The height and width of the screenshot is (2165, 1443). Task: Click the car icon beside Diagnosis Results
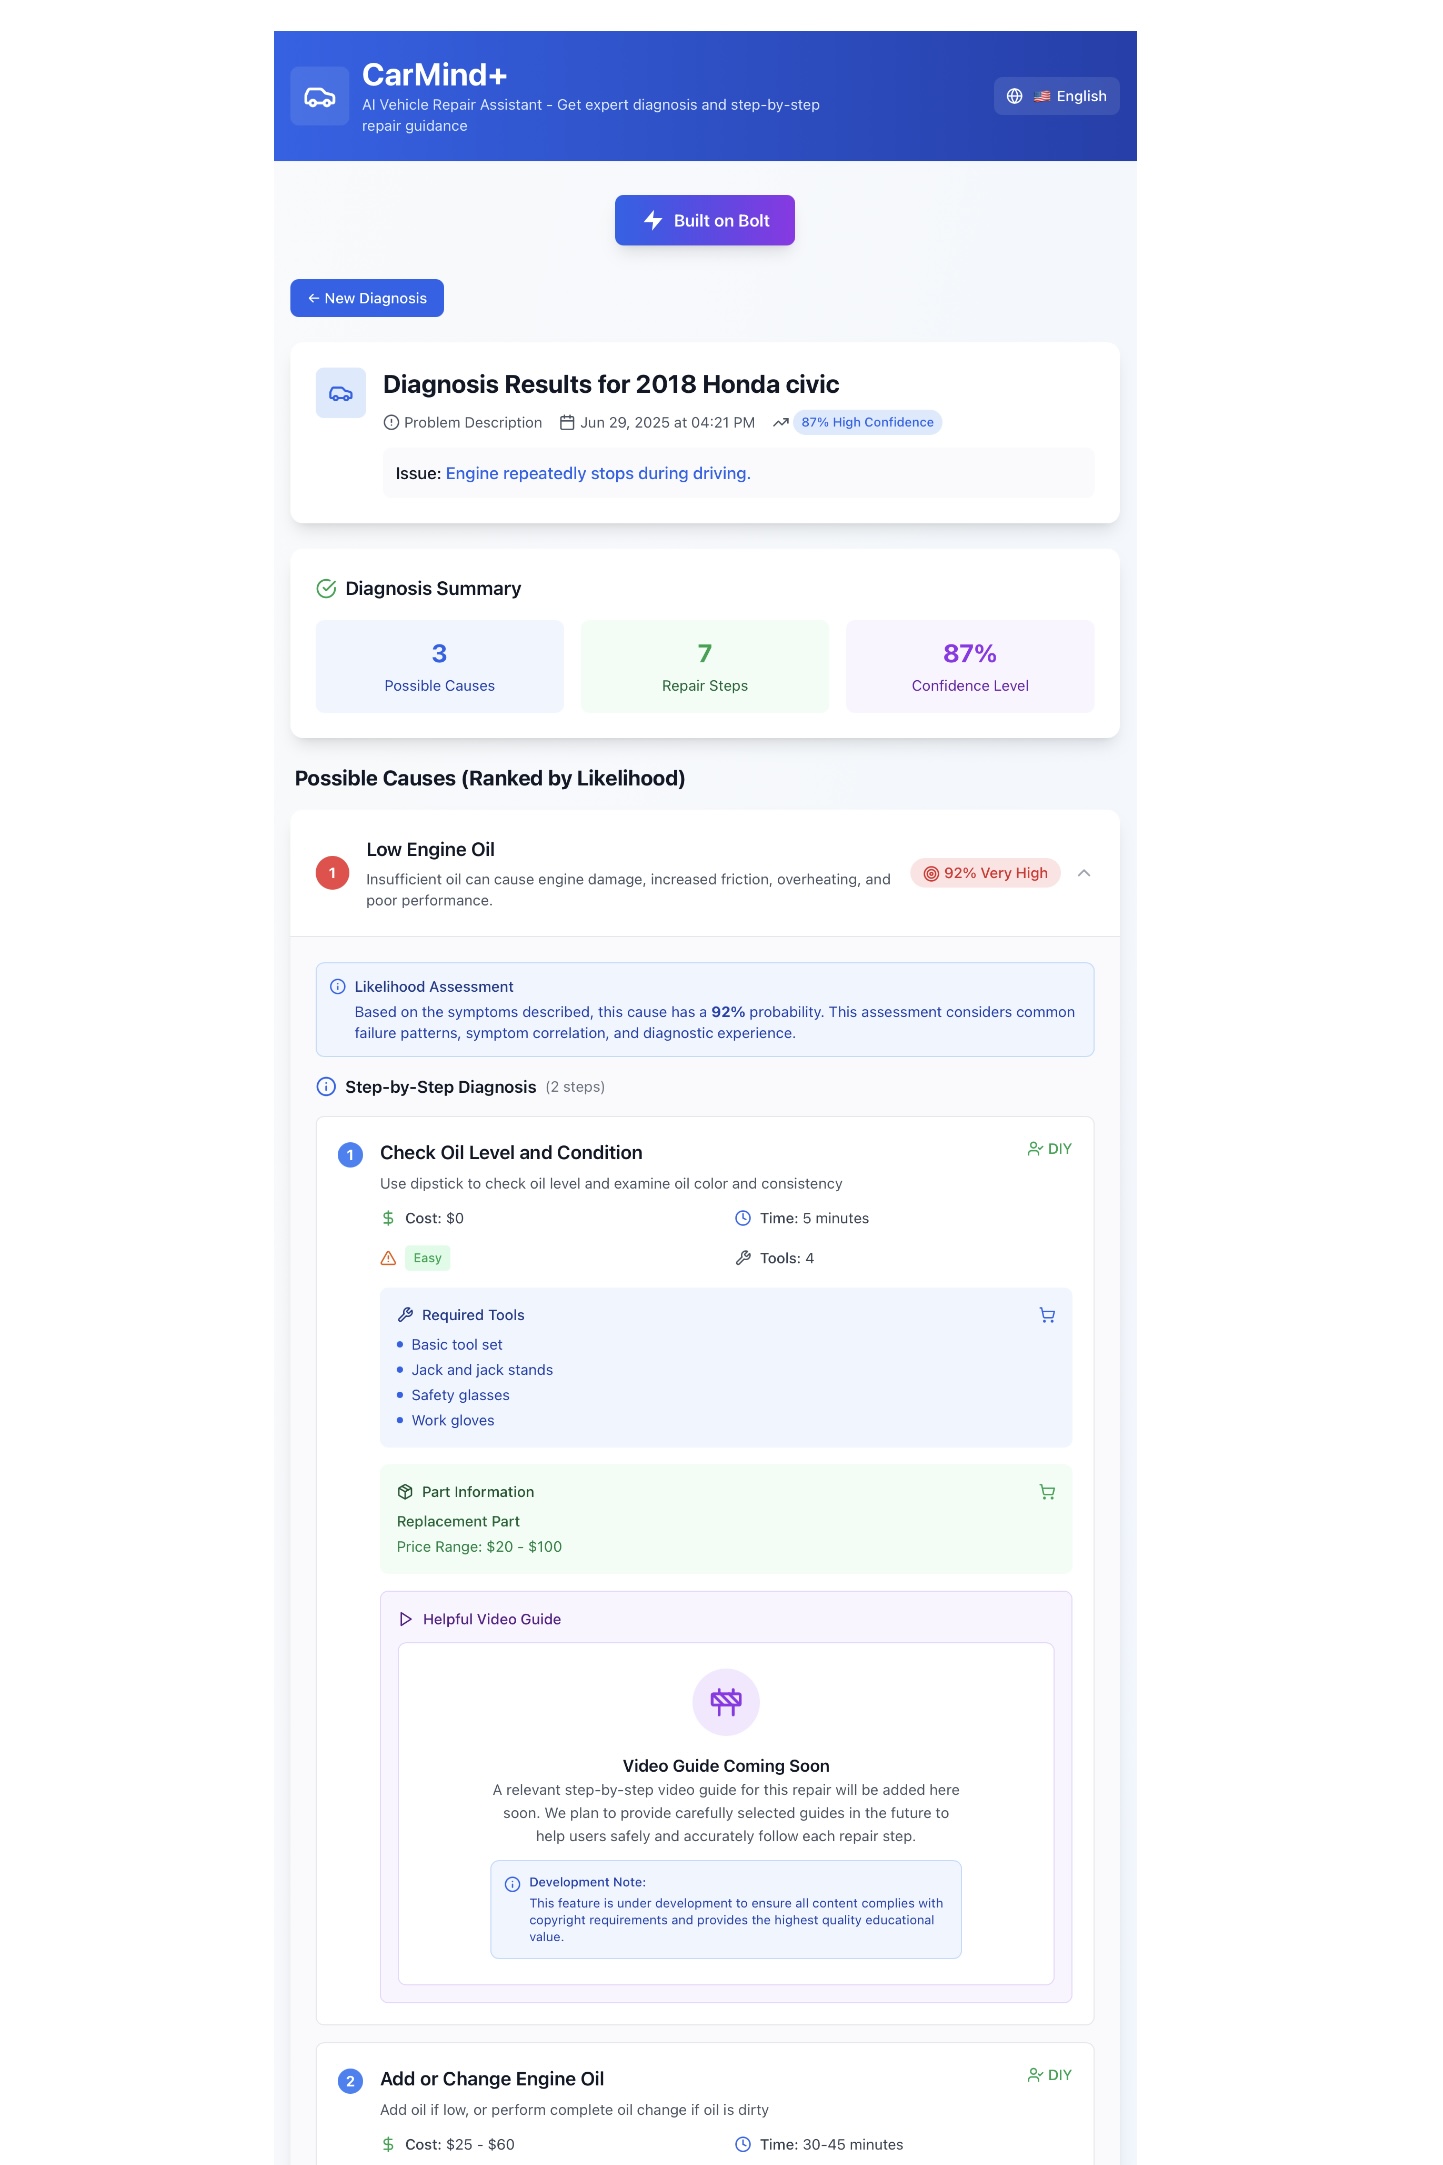click(341, 393)
